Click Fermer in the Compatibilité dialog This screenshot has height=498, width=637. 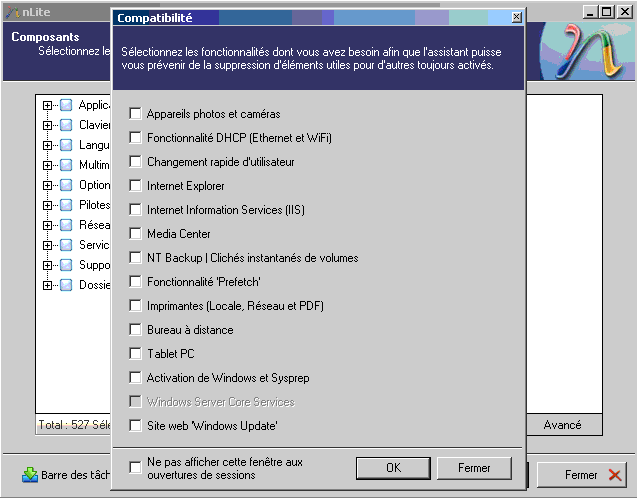474,468
